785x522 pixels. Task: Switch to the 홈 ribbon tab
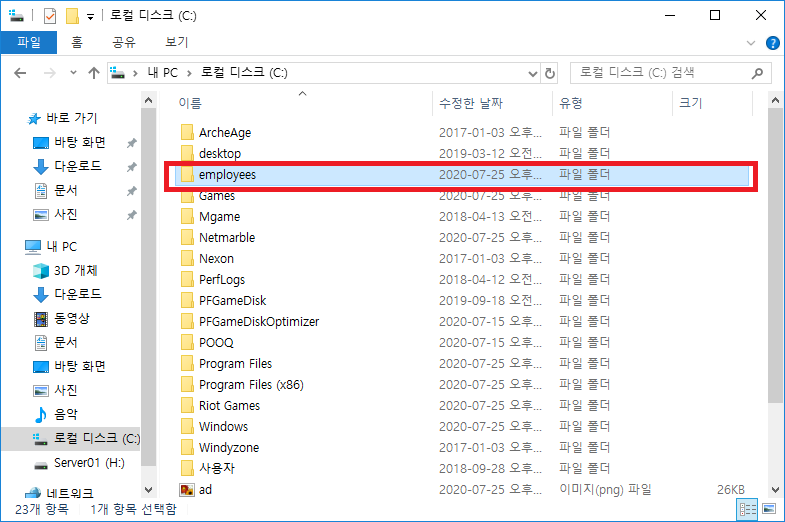(77, 42)
